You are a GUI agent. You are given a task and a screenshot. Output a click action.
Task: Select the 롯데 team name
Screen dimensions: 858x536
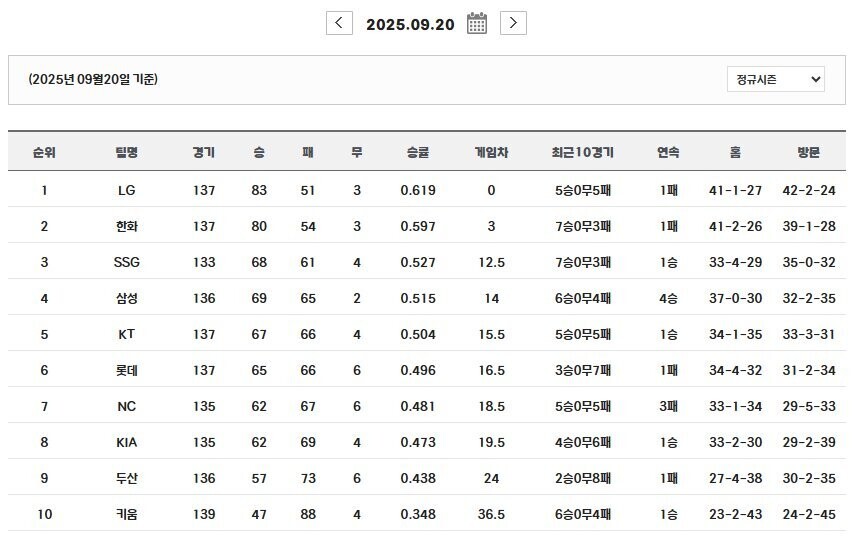(126, 370)
